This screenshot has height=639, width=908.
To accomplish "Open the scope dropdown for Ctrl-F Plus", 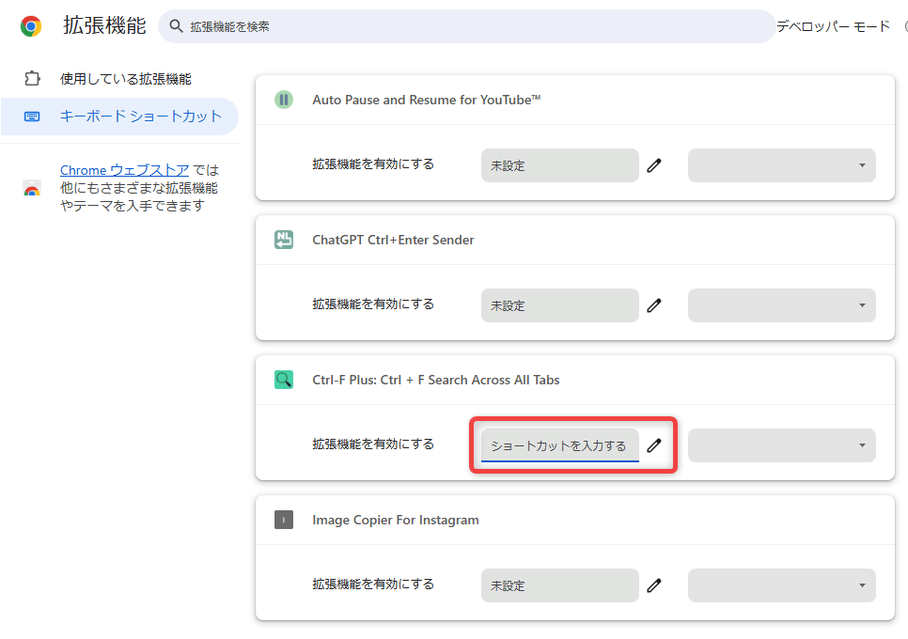I will pyautogui.click(x=782, y=446).
